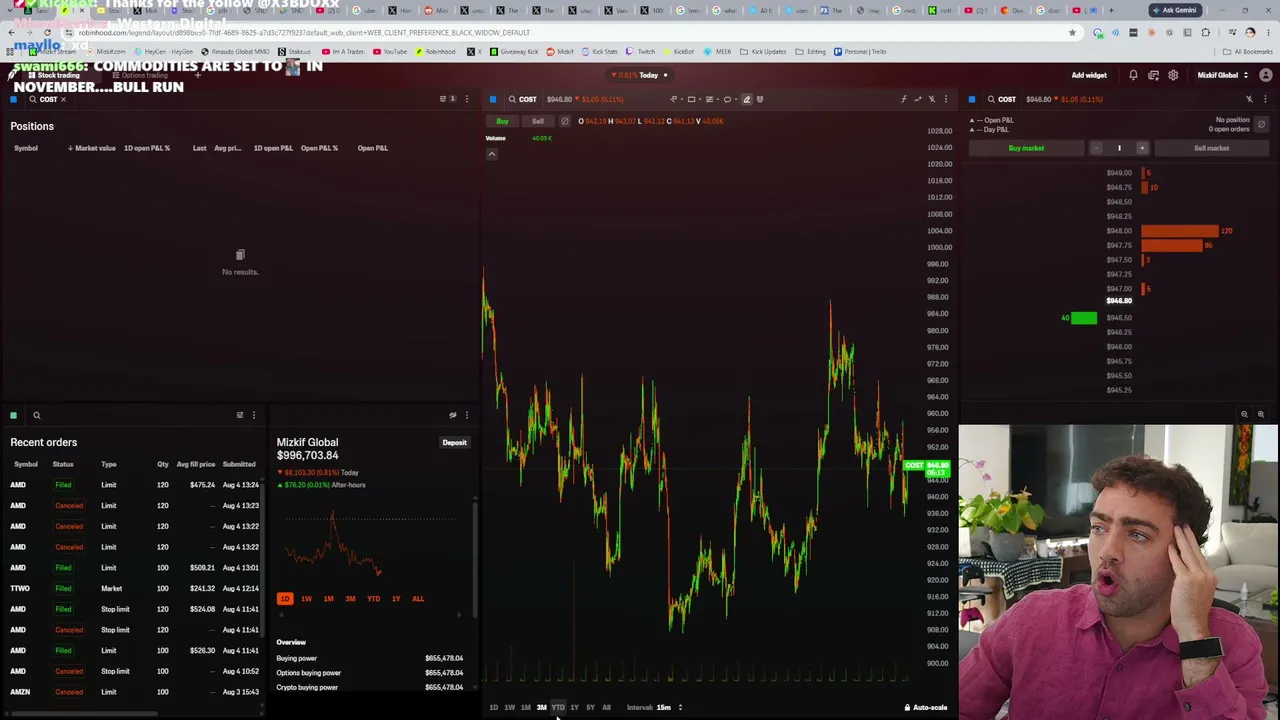
Task: Select the 1W range in account widget
Action: [x=306, y=599]
